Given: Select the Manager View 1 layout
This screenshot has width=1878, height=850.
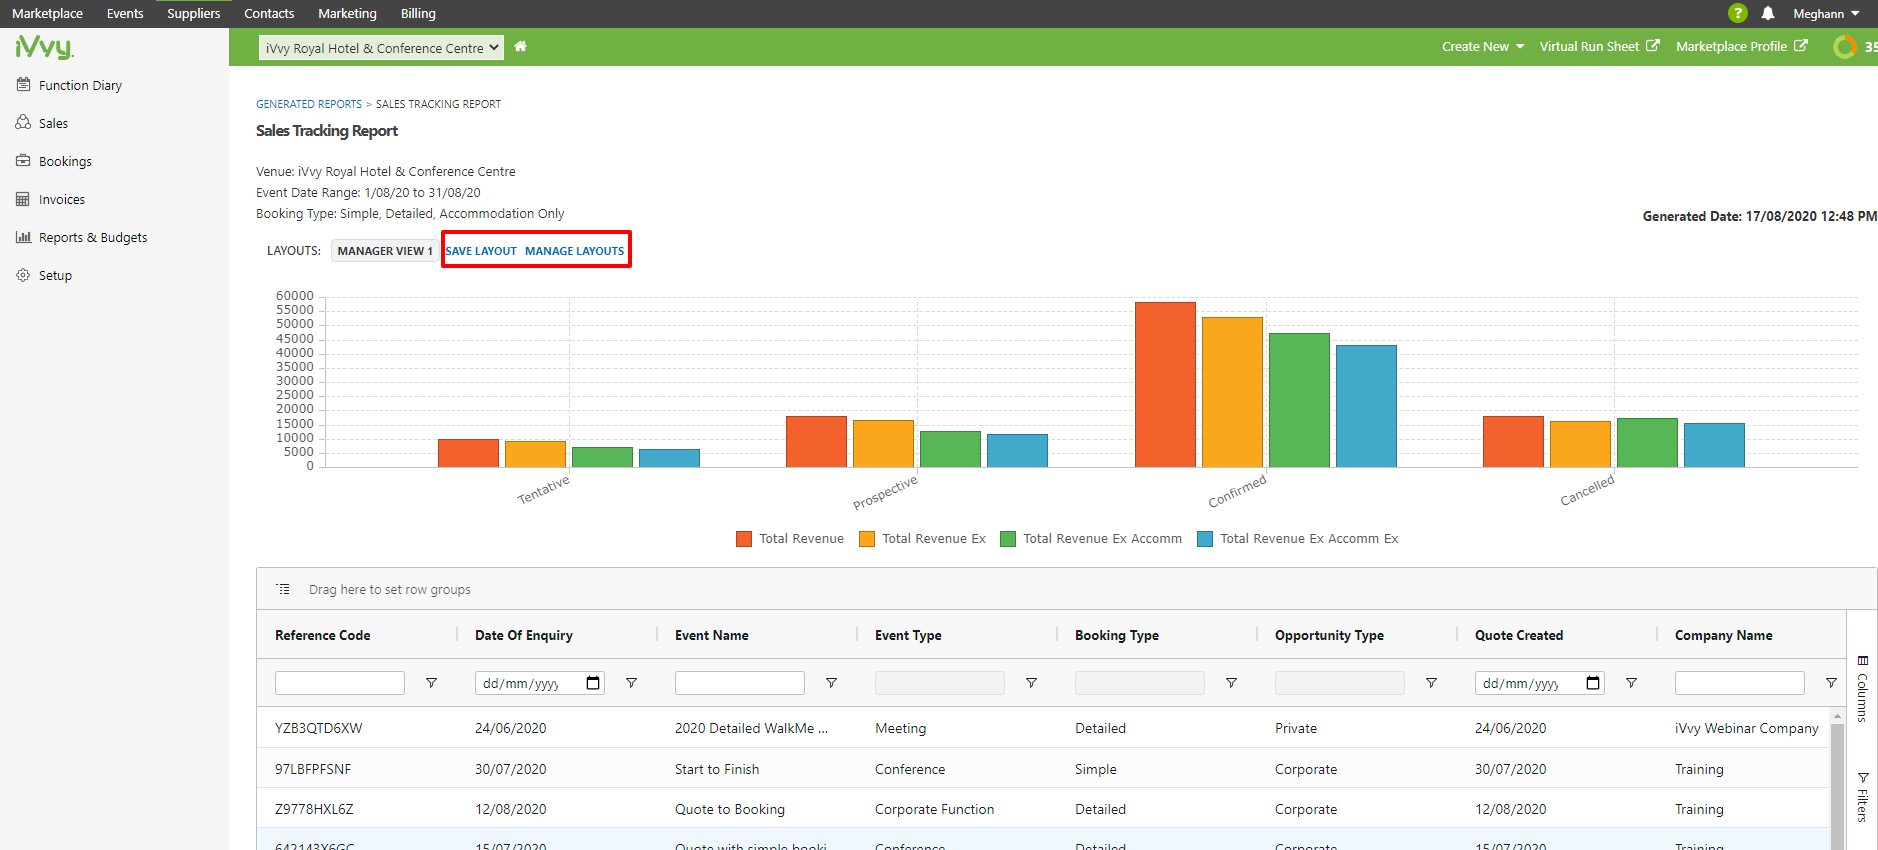Looking at the screenshot, I should tap(385, 251).
